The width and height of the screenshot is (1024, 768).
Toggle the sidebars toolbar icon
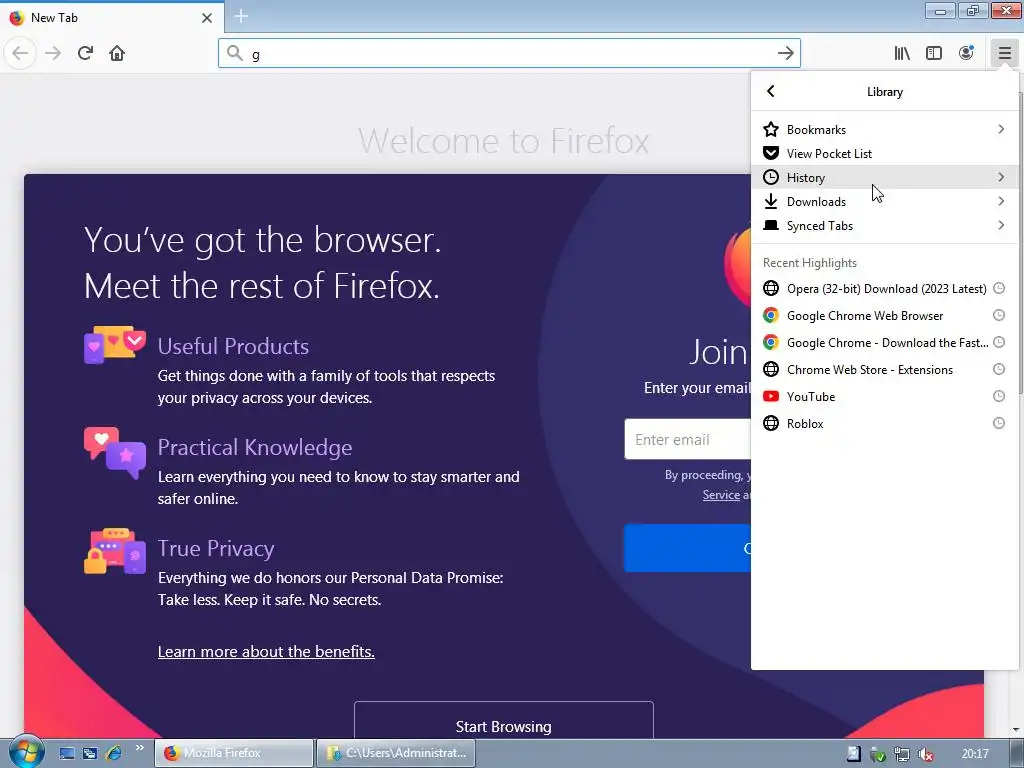point(934,53)
